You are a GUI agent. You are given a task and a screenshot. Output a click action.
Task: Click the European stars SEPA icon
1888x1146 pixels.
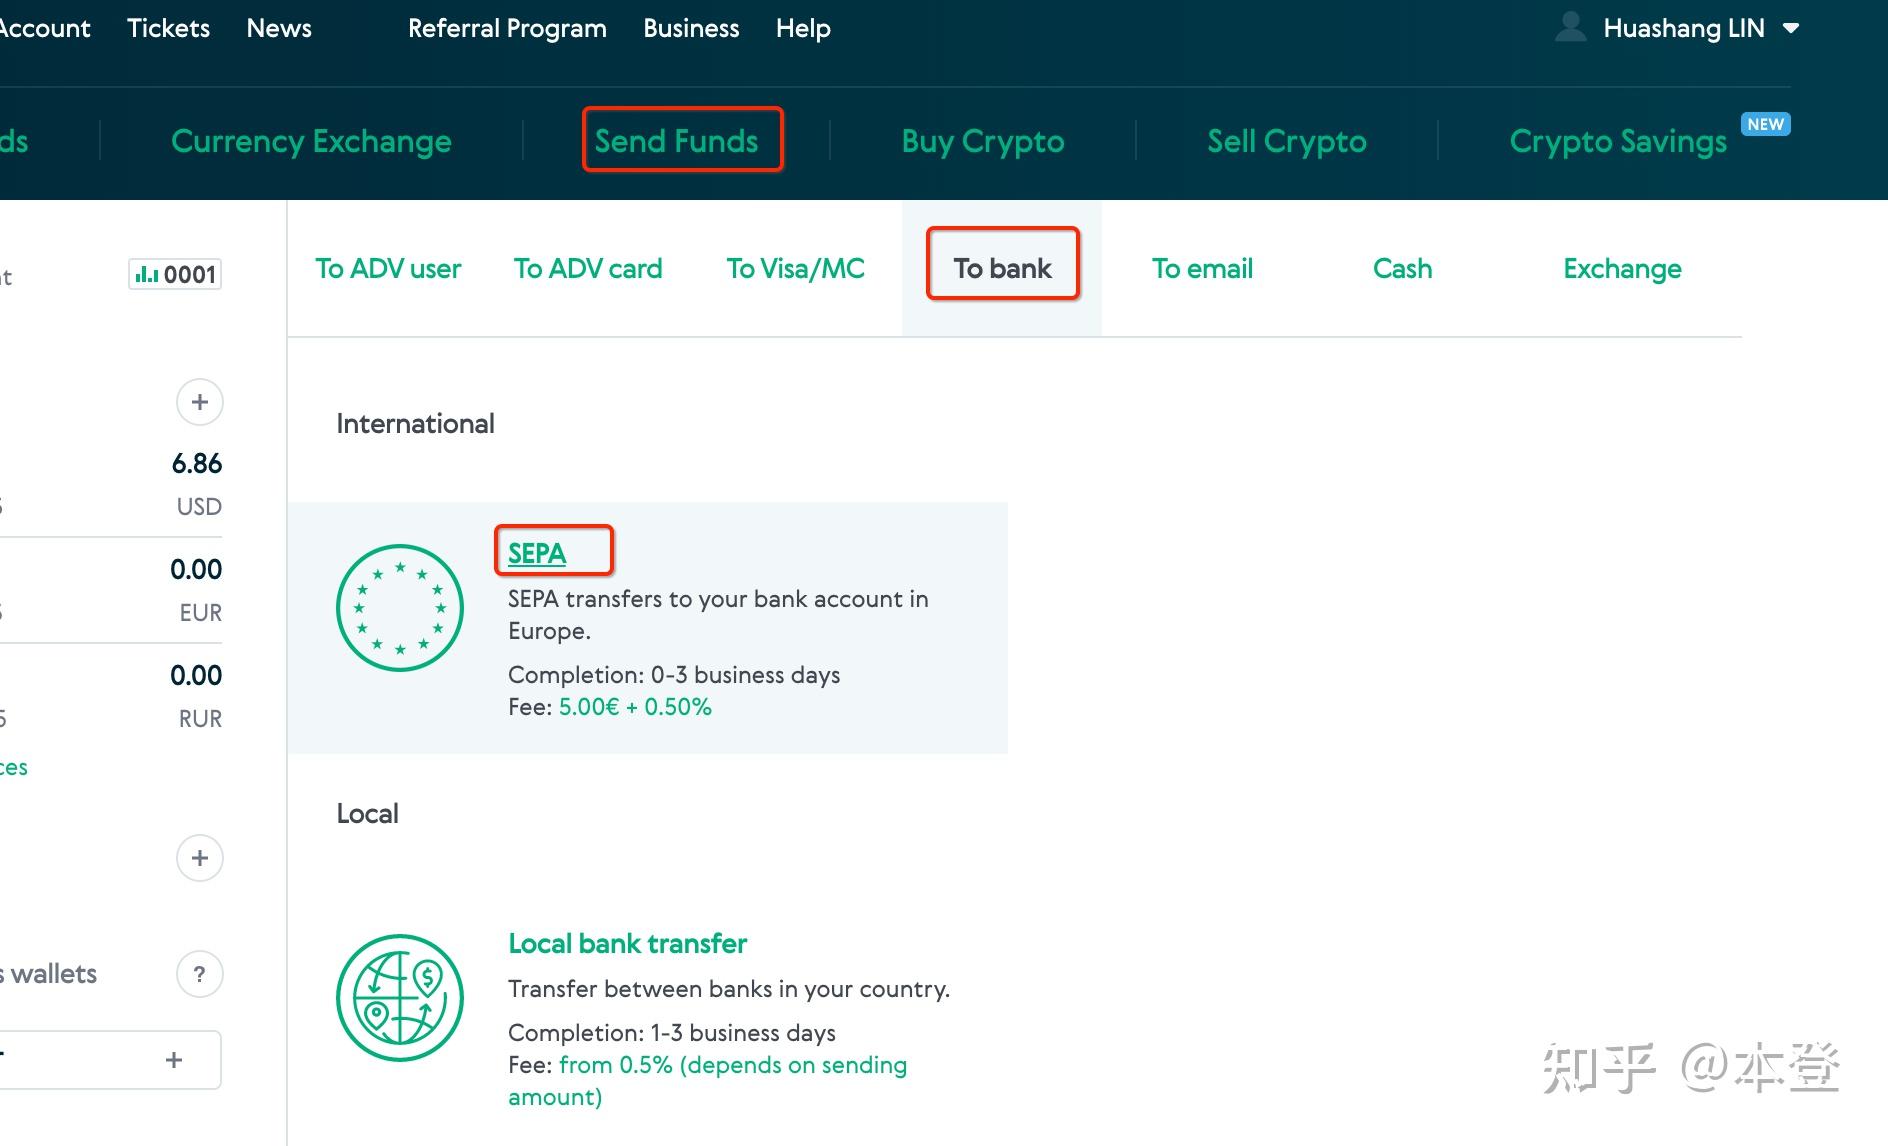pos(399,607)
